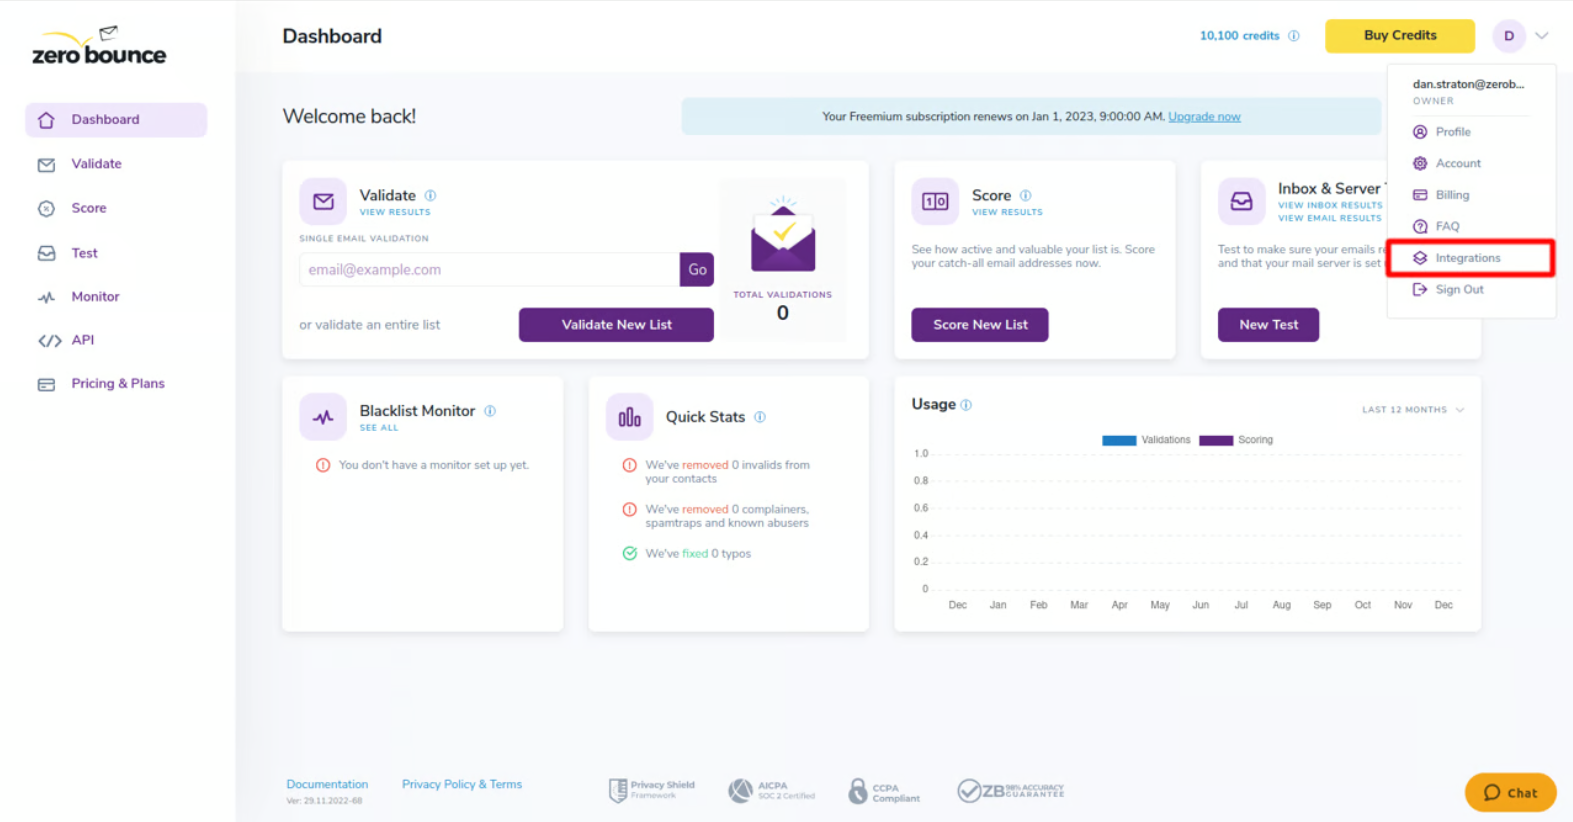Click the Scoring purple legend swatch
This screenshot has height=822, width=1573.
pos(1216,440)
